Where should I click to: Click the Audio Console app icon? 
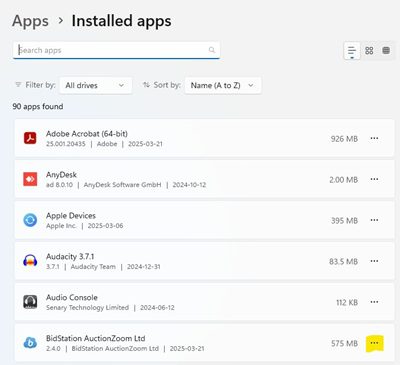tap(30, 302)
